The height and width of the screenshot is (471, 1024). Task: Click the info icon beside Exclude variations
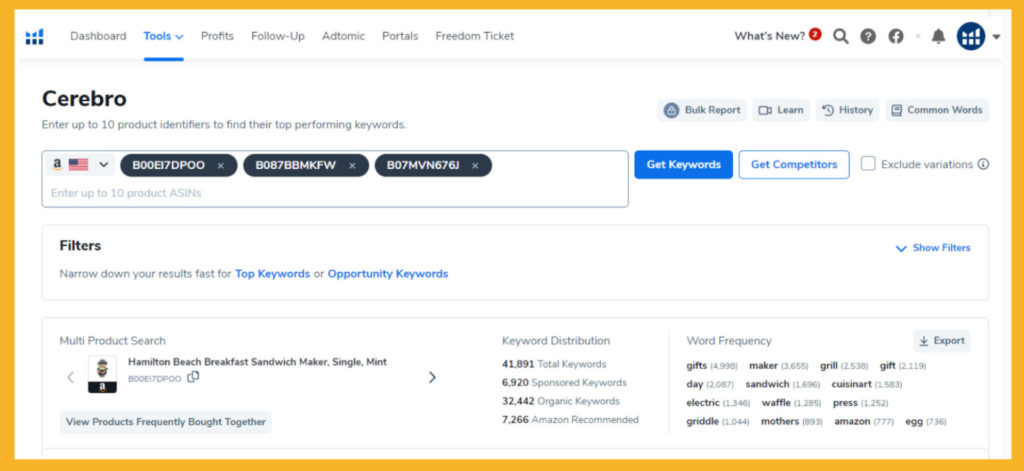(983, 164)
